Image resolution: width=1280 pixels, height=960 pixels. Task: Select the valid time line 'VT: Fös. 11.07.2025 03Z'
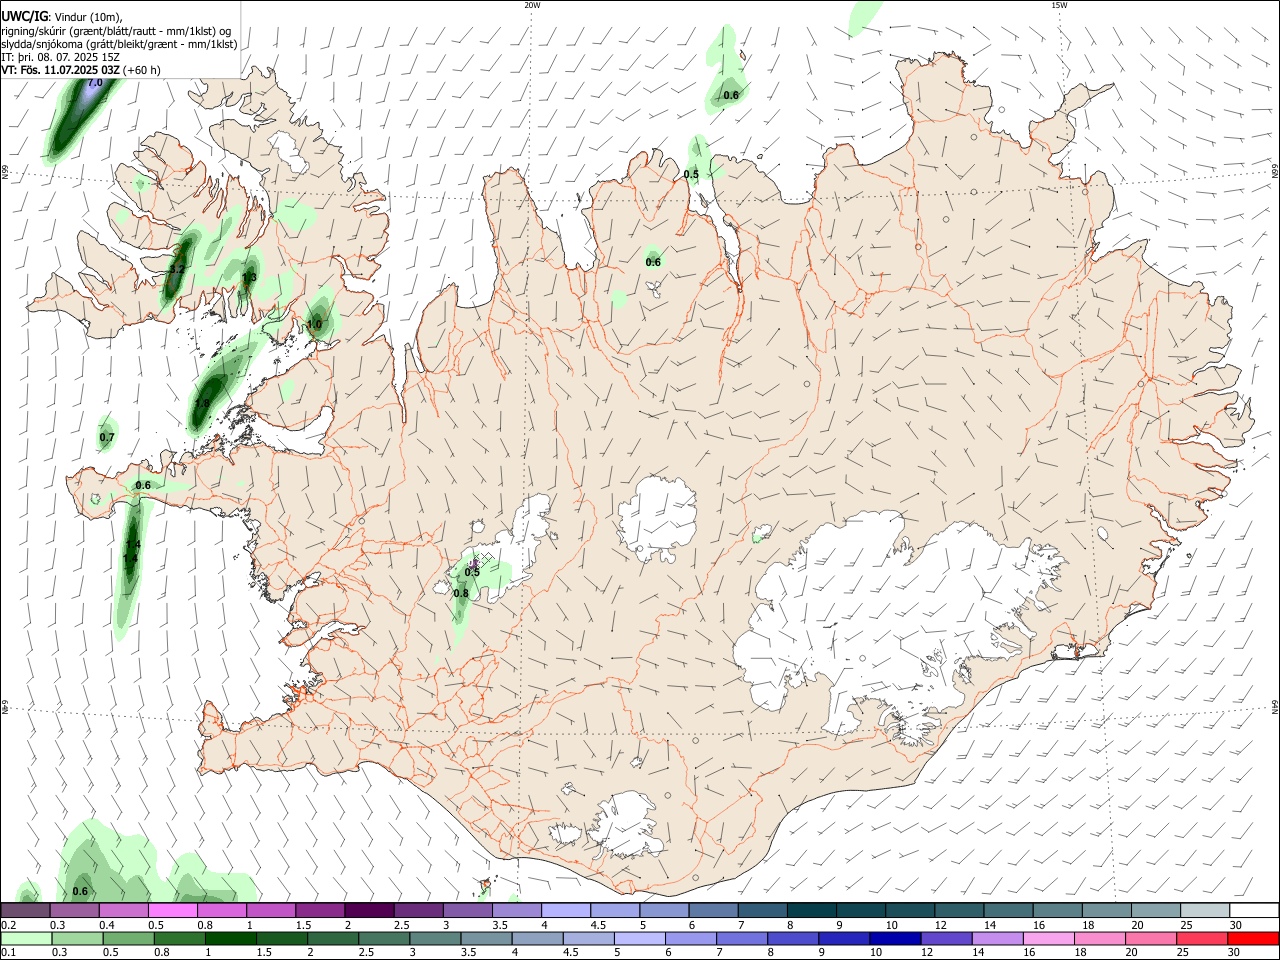(61, 70)
